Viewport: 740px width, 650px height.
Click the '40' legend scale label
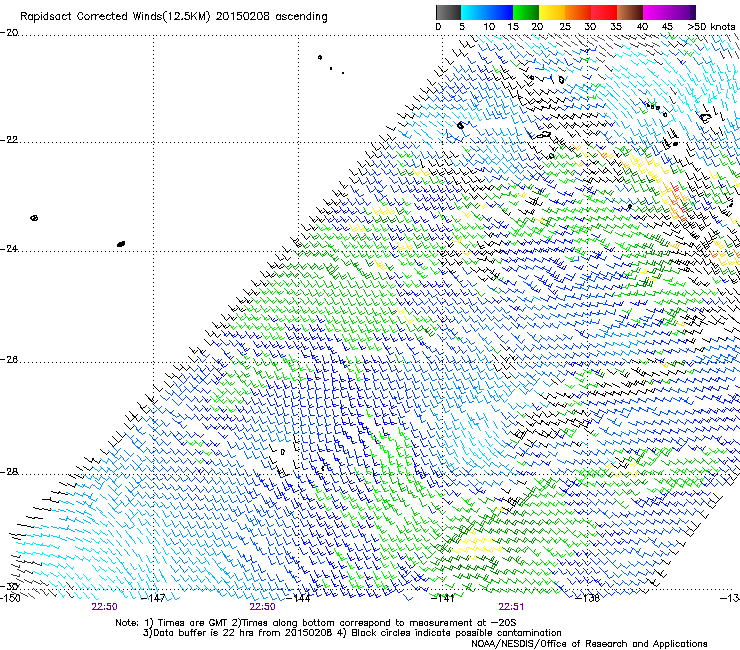pyautogui.click(x=642, y=27)
